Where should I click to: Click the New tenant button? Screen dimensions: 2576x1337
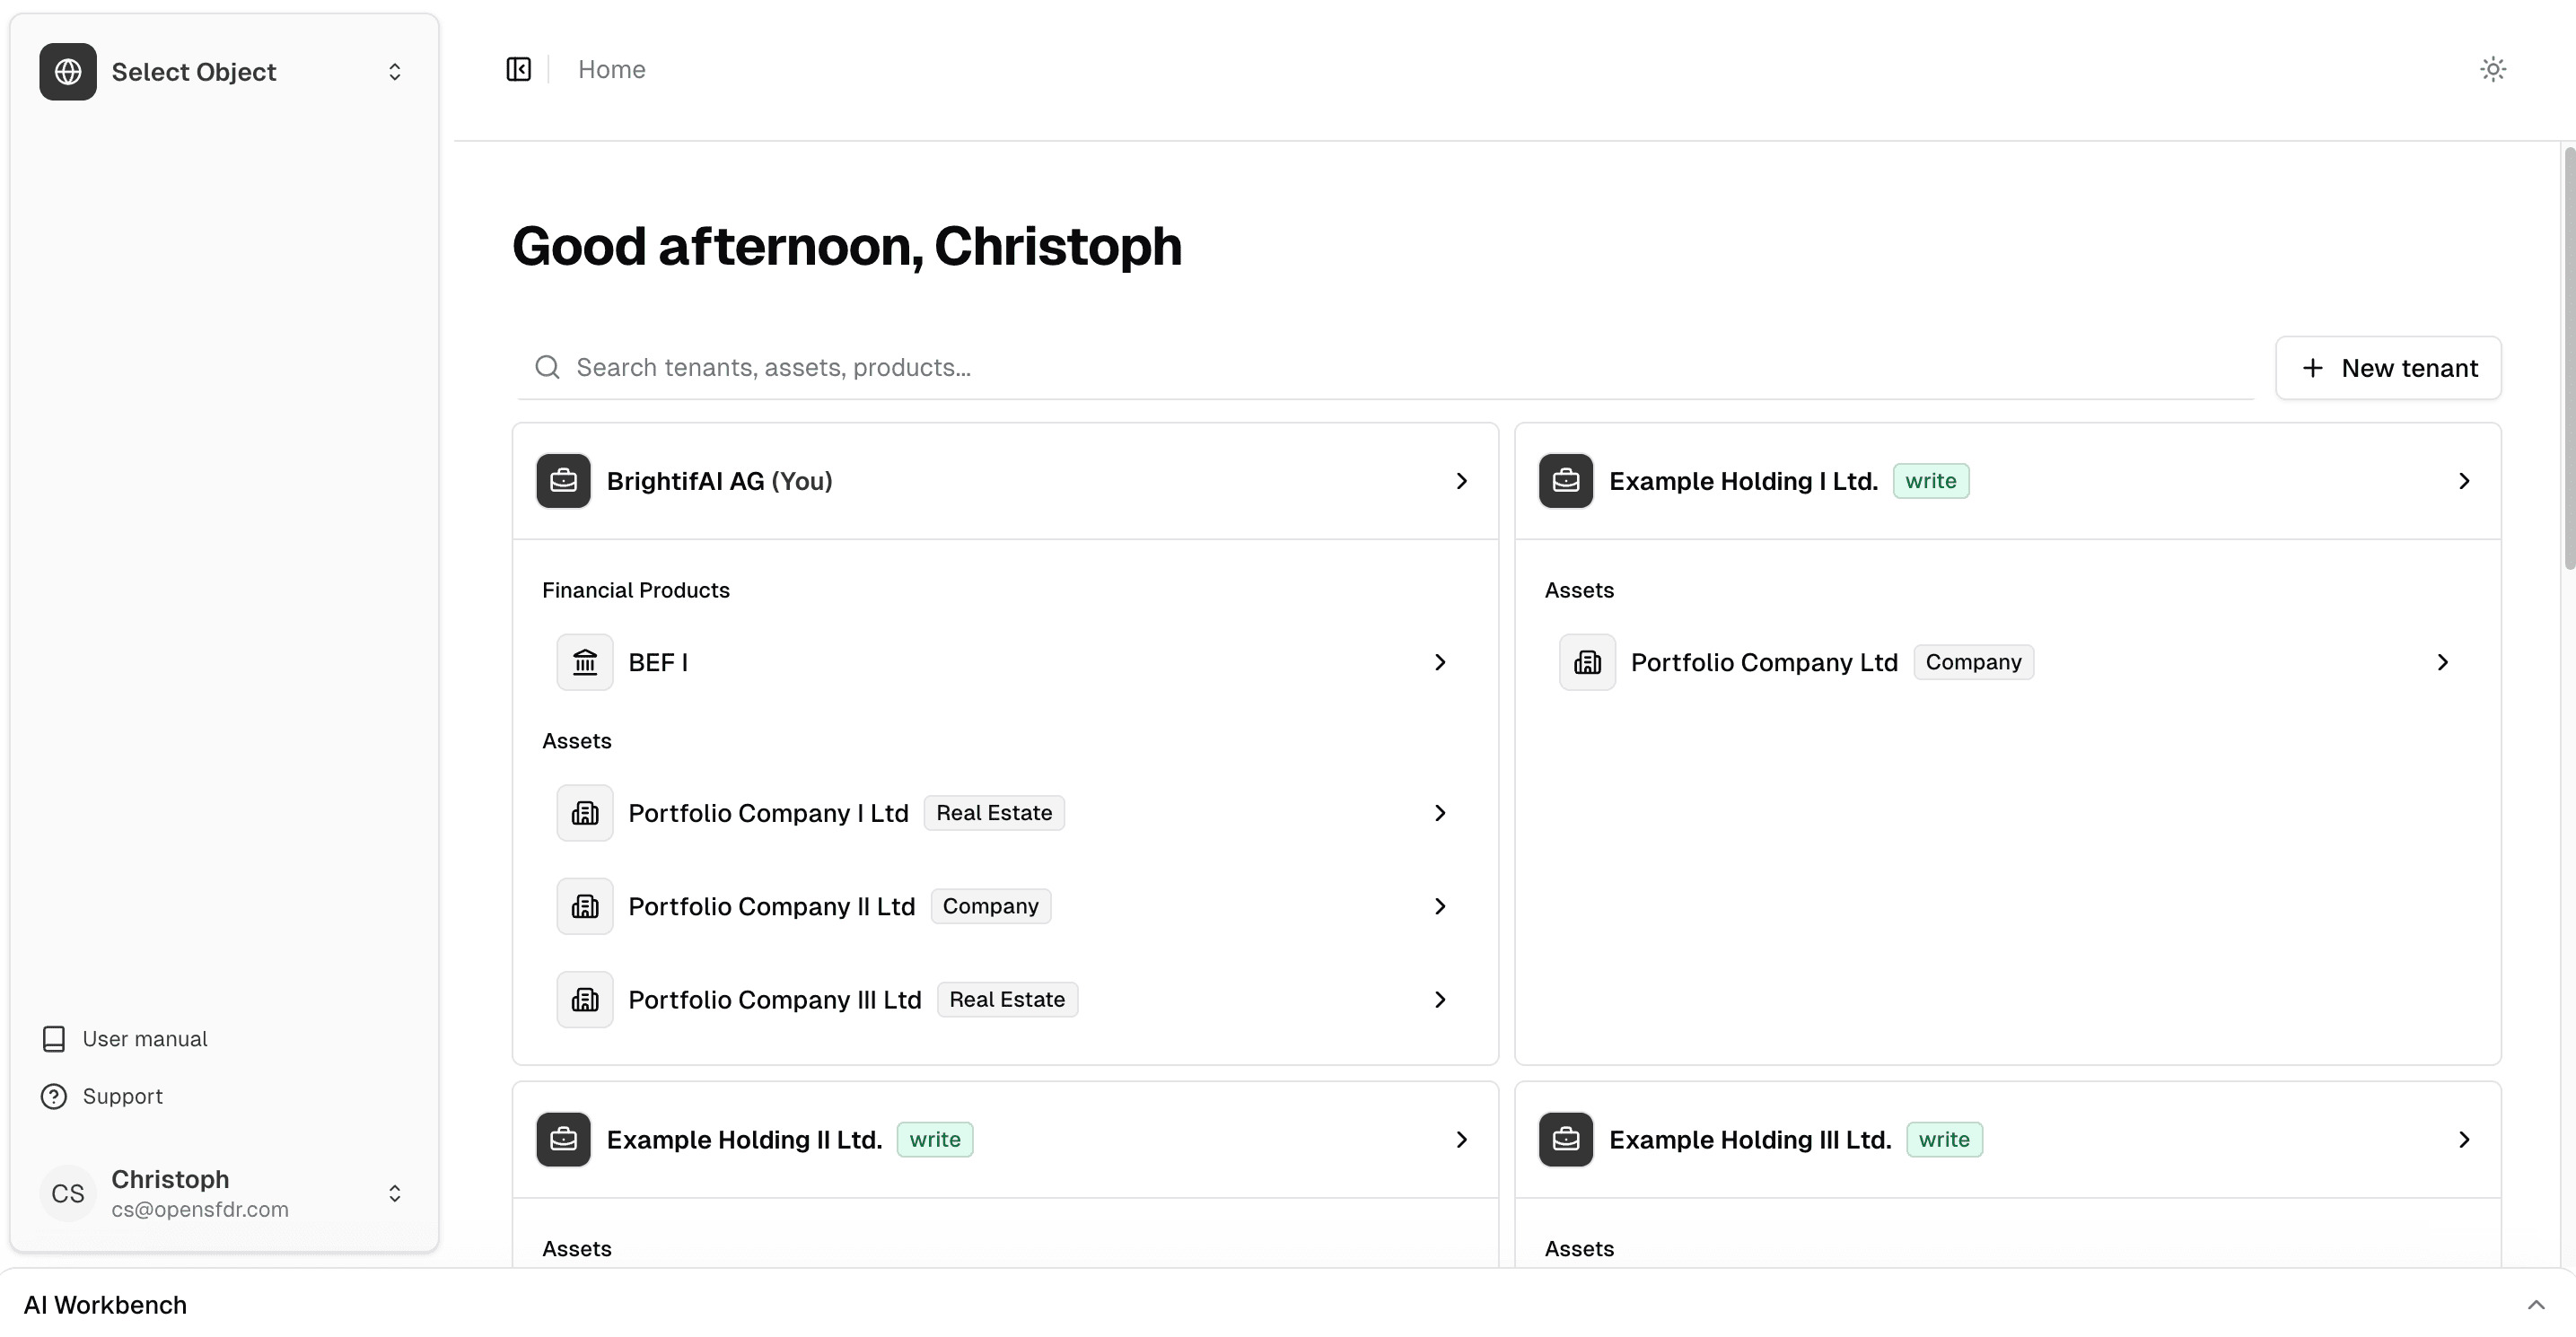[2388, 368]
